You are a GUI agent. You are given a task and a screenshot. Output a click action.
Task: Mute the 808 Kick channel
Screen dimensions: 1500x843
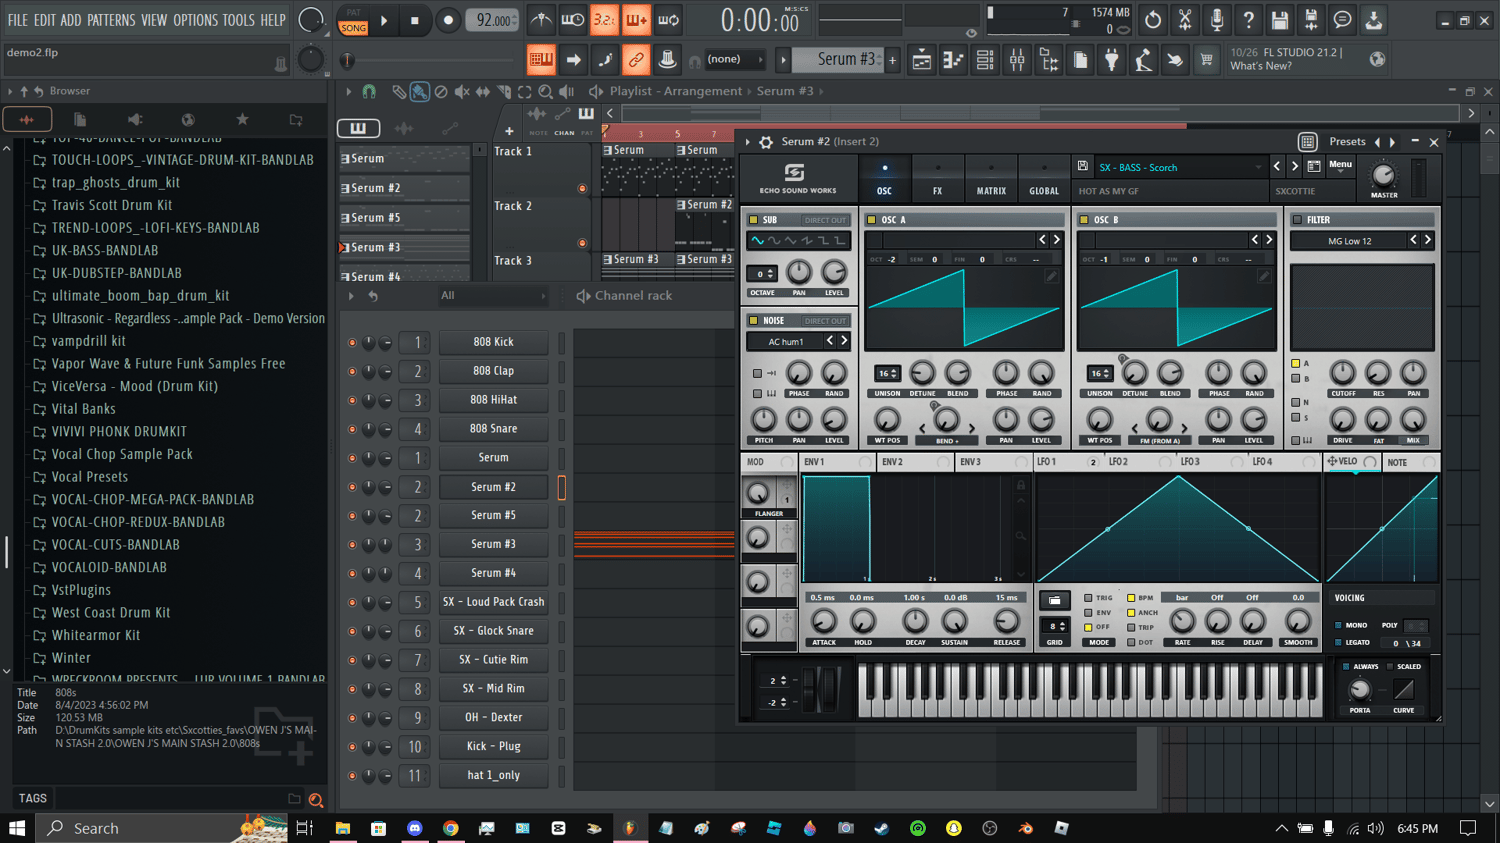(352, 342)
